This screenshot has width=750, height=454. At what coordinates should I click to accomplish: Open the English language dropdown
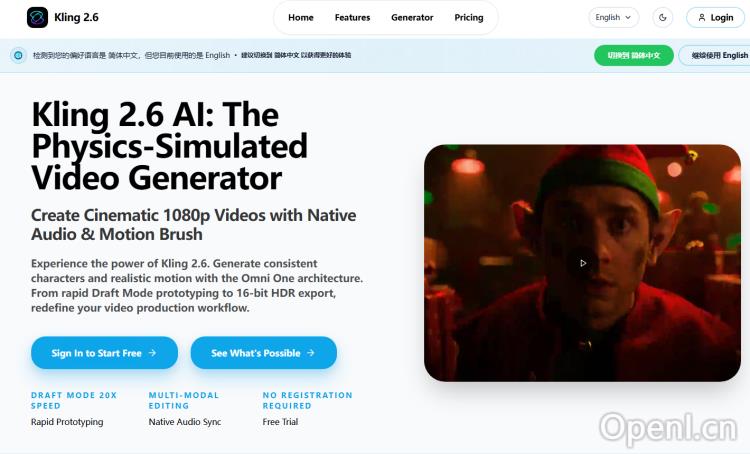click(613, 18)
